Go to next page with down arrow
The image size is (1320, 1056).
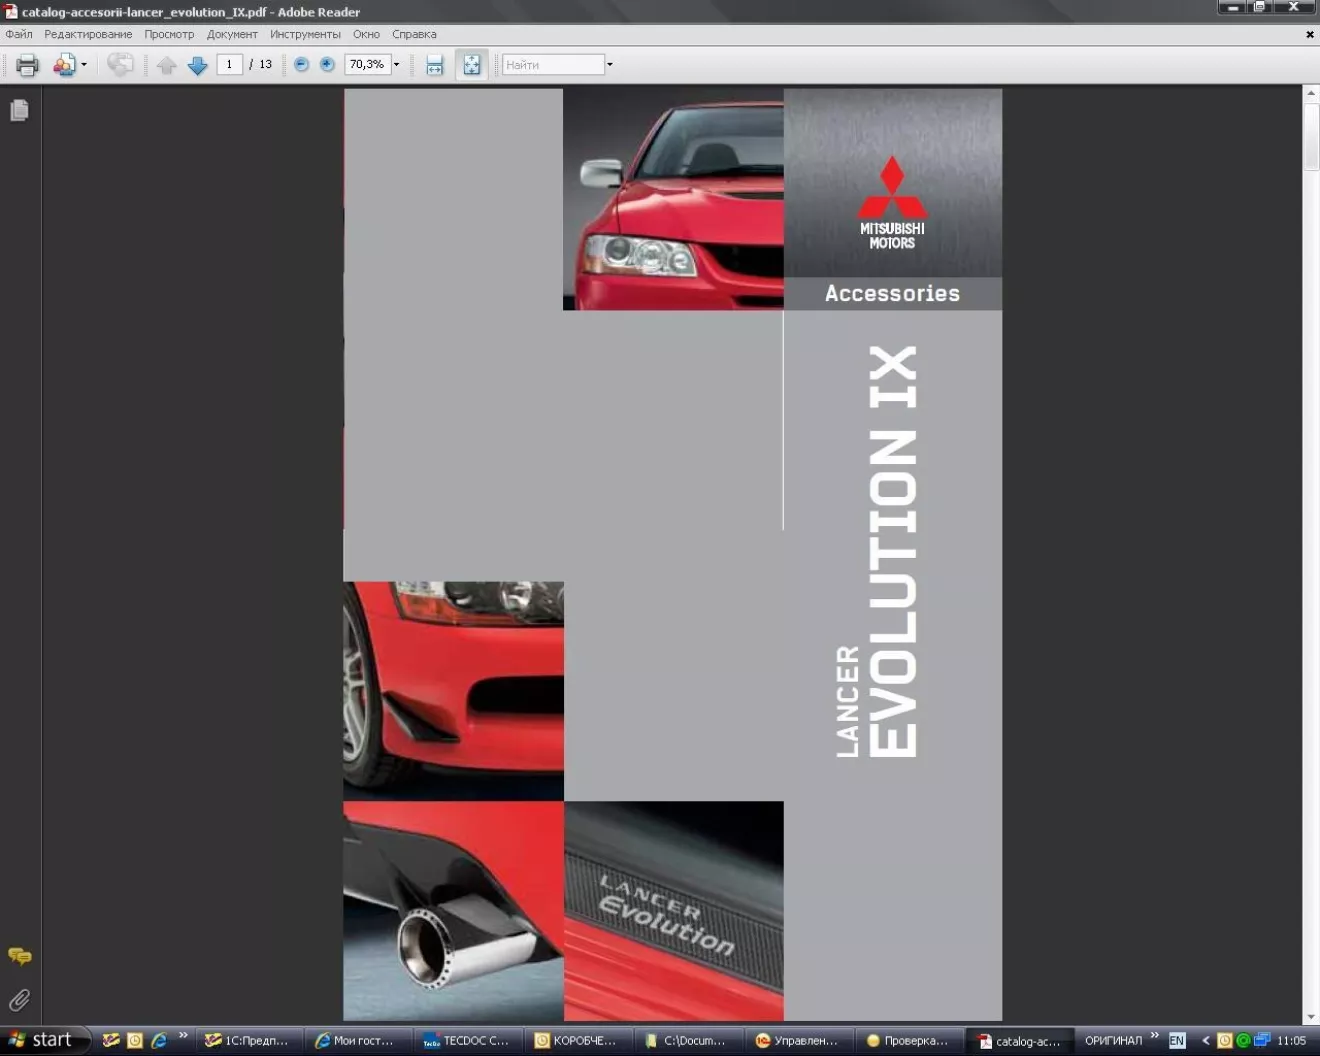click(197, 65)
